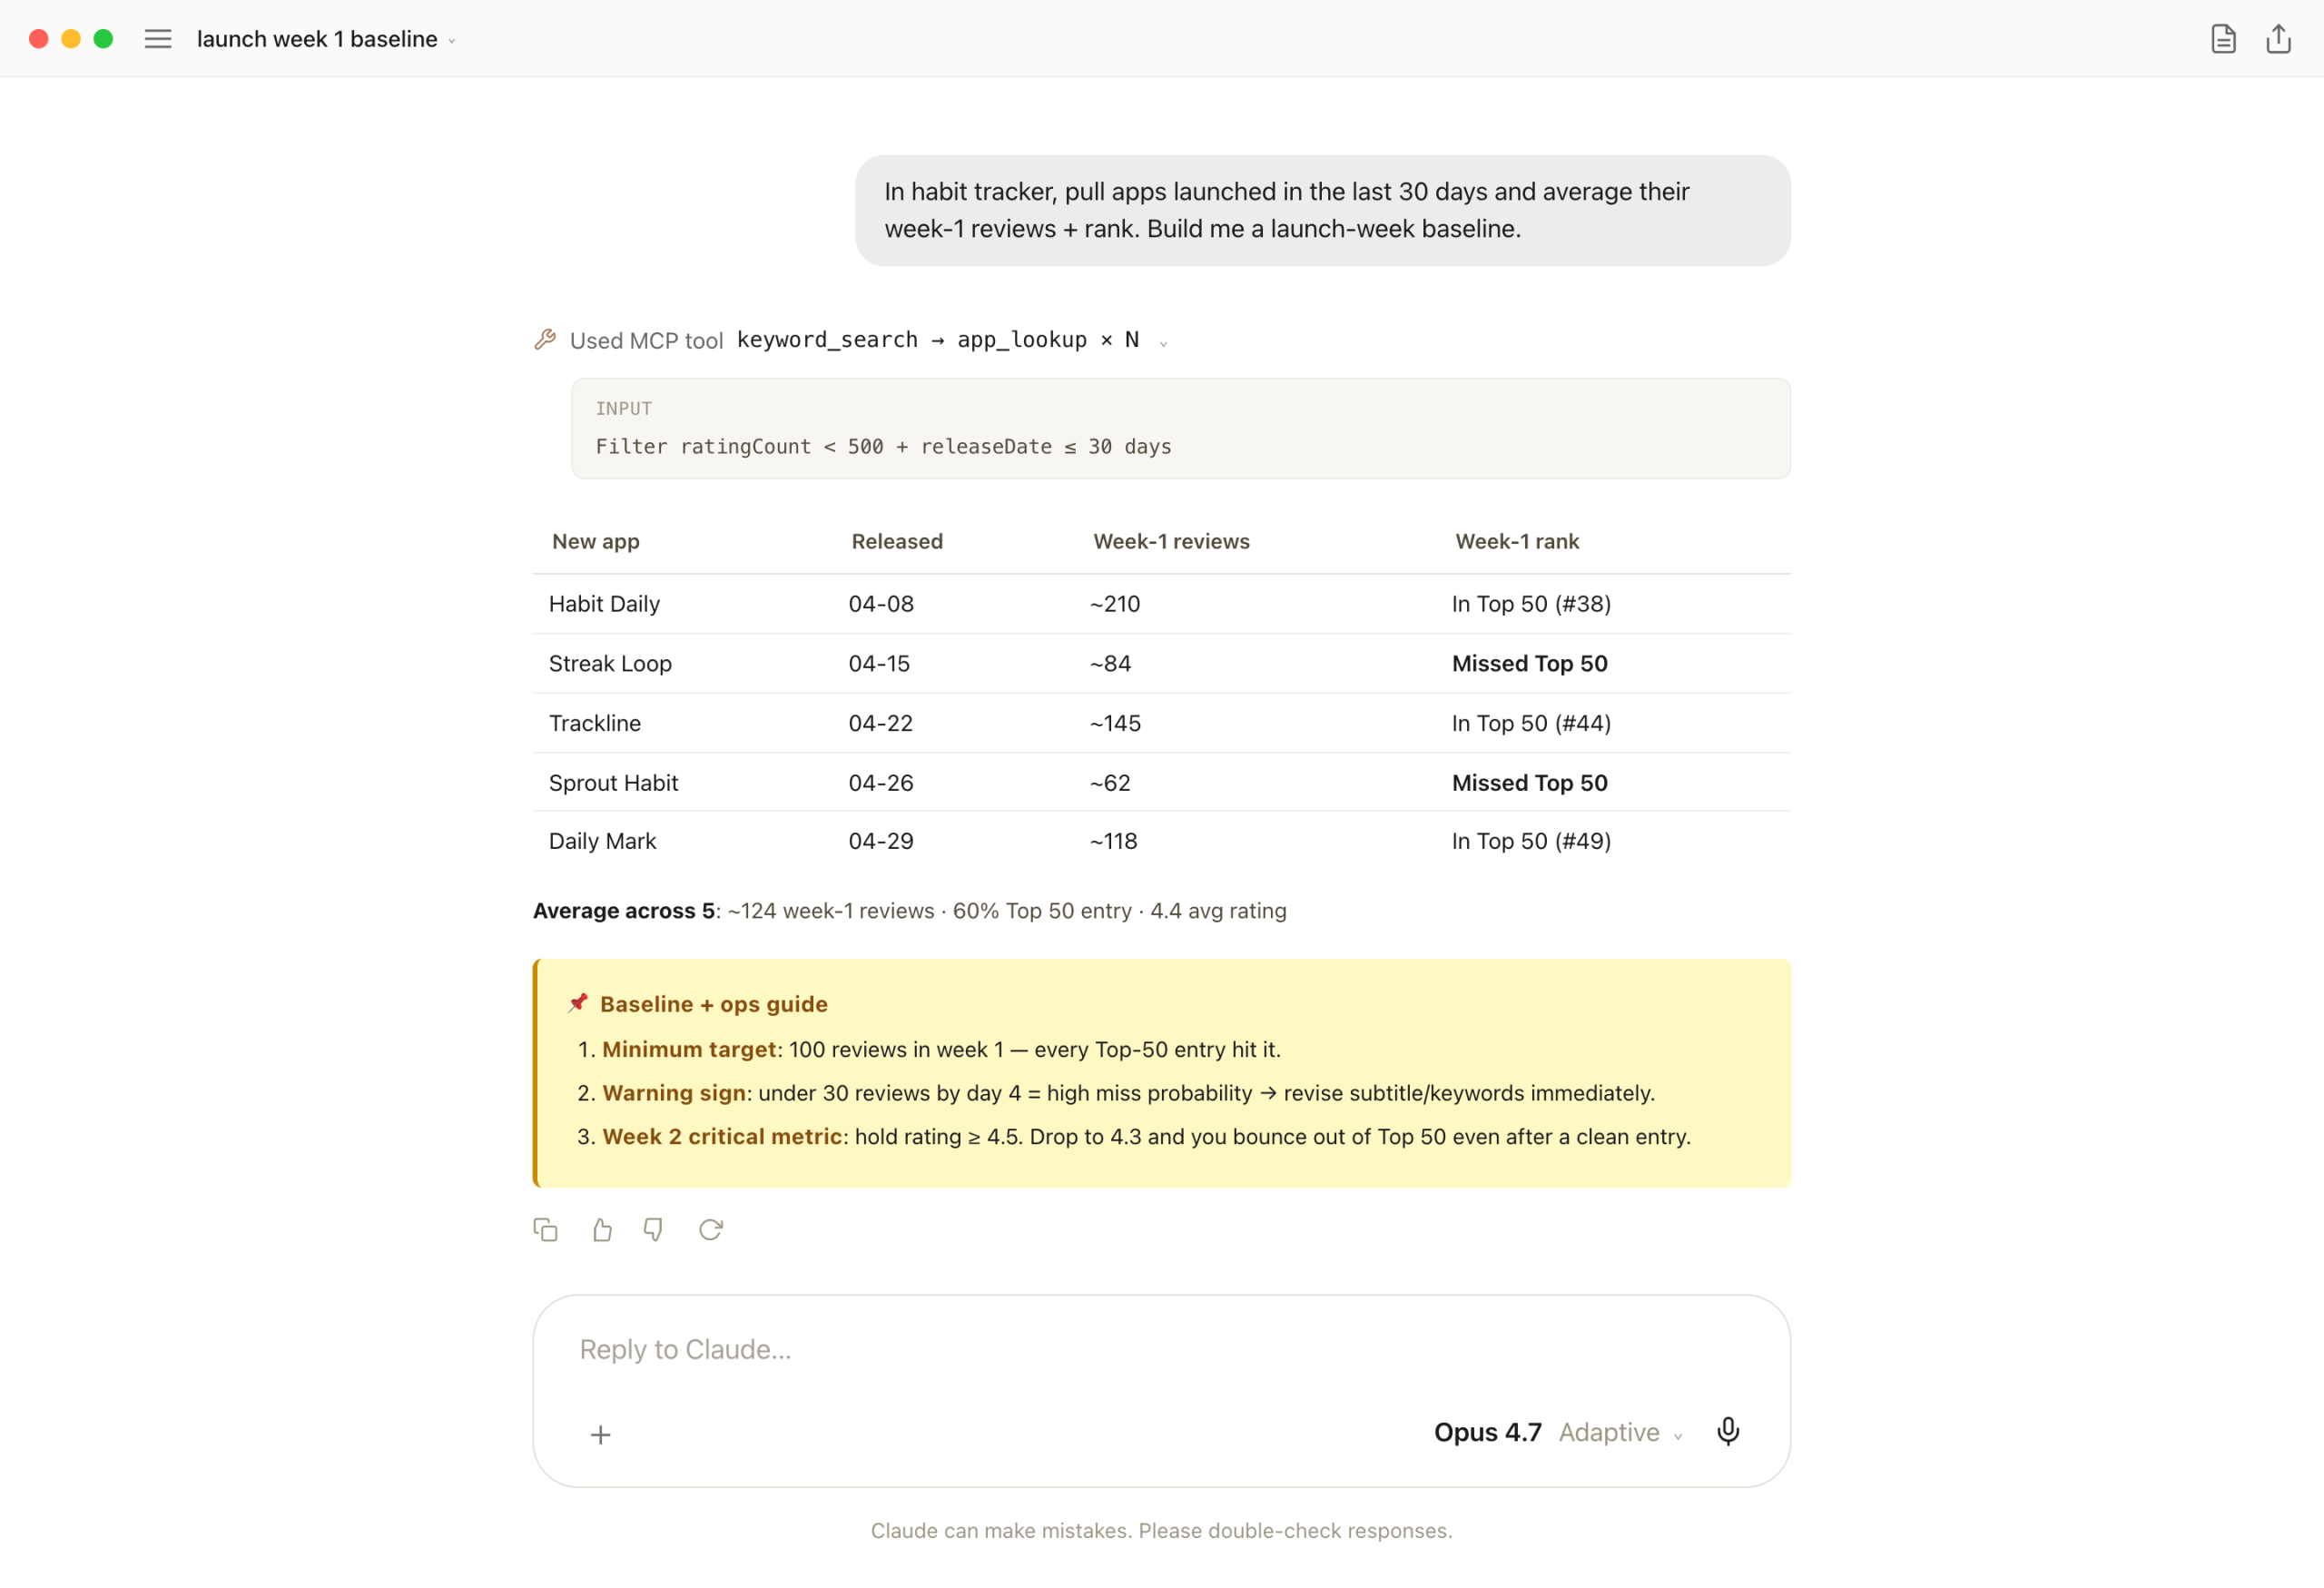Image resolution: width=2324 pixels, height=1588 pixels.
Task: Click the '~210' reviews value
Action: [x=1115, y=604]
